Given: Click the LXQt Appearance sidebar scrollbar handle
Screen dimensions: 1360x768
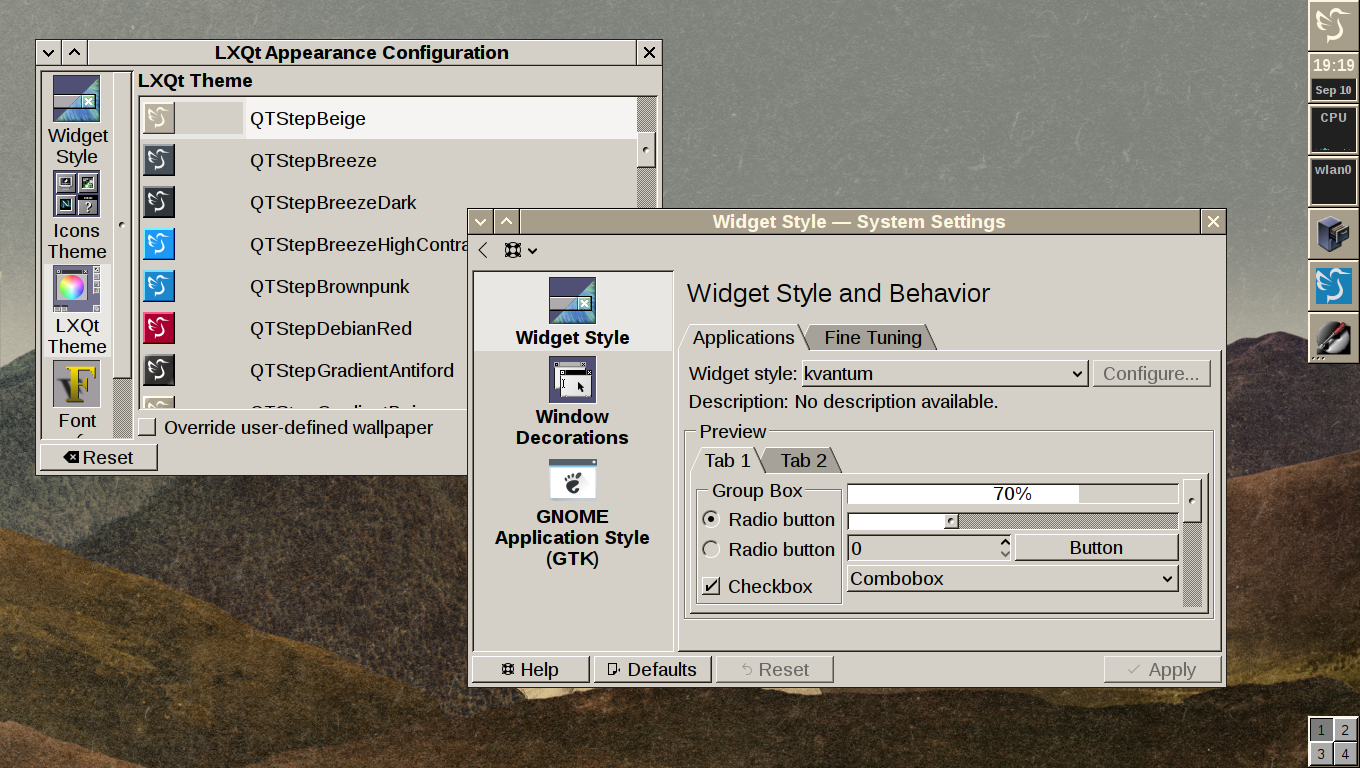Looking at the screenshot, I should 121,225.
